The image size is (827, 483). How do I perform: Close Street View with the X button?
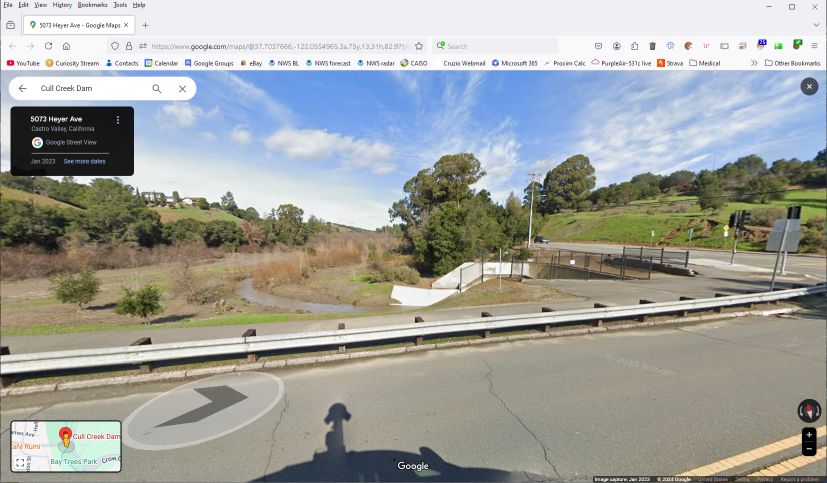pyautogui.click(x=809, y=86)
